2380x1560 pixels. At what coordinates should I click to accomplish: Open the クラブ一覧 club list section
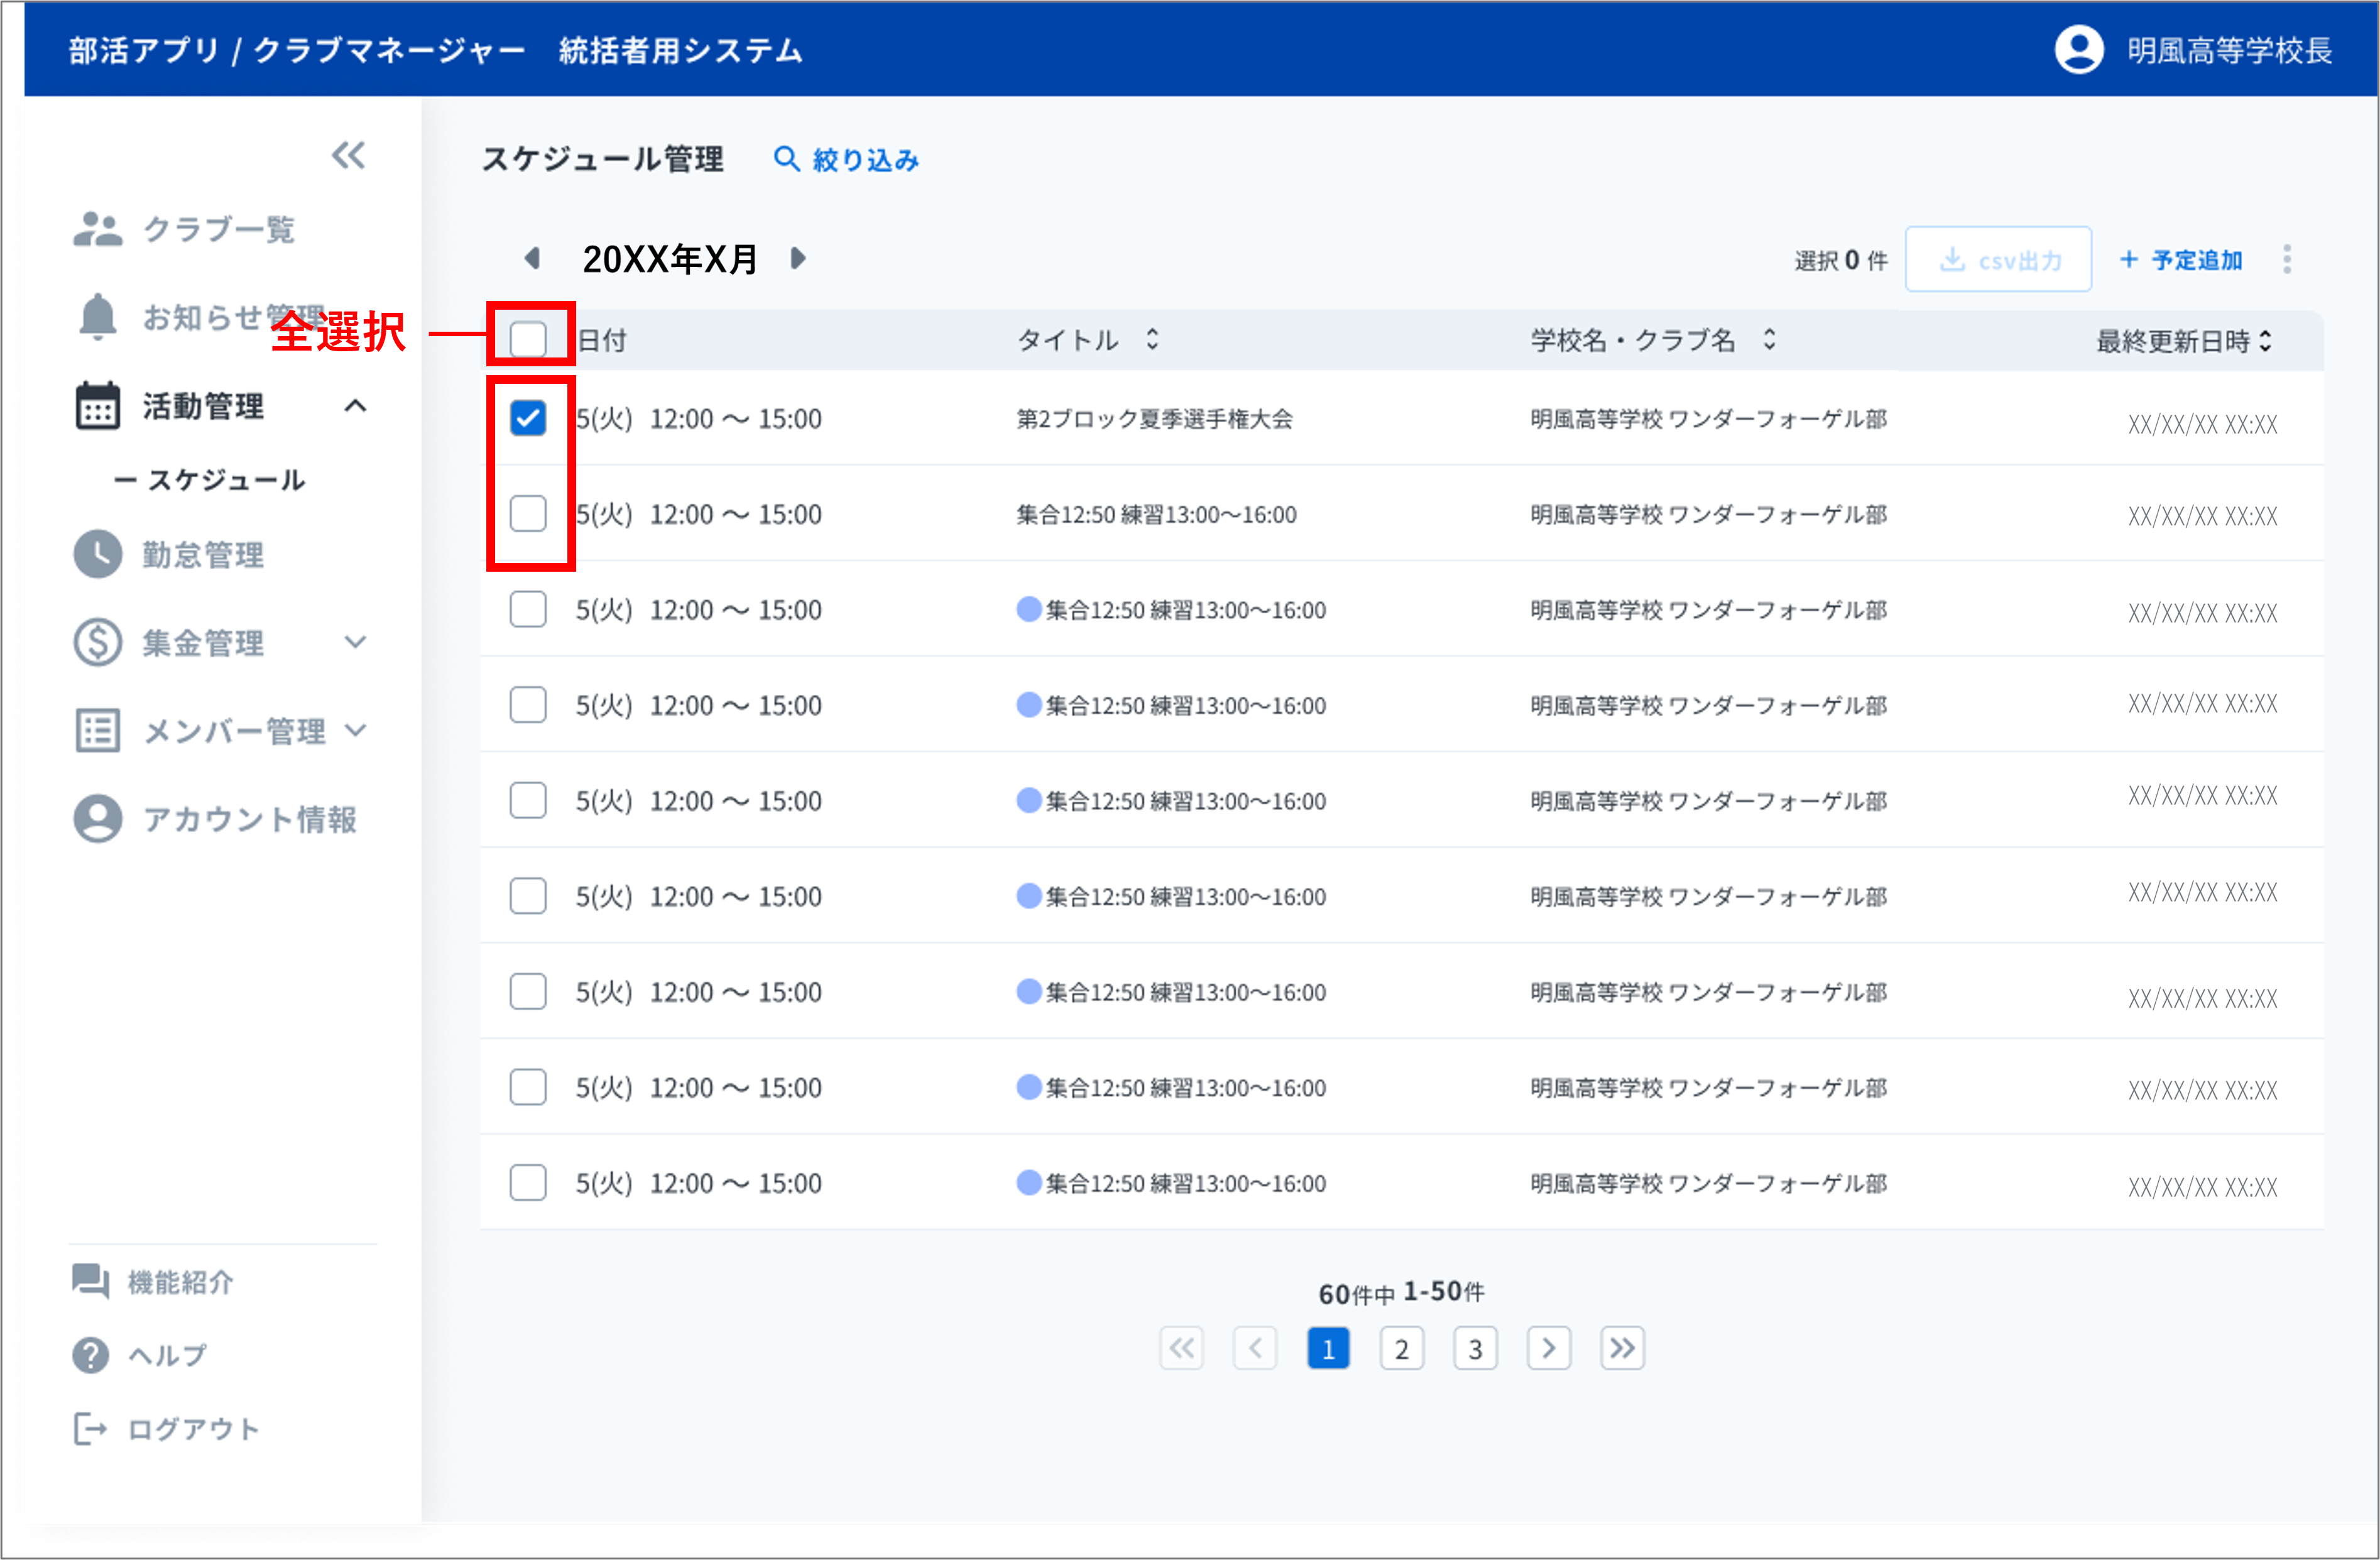tap(219, 230)
